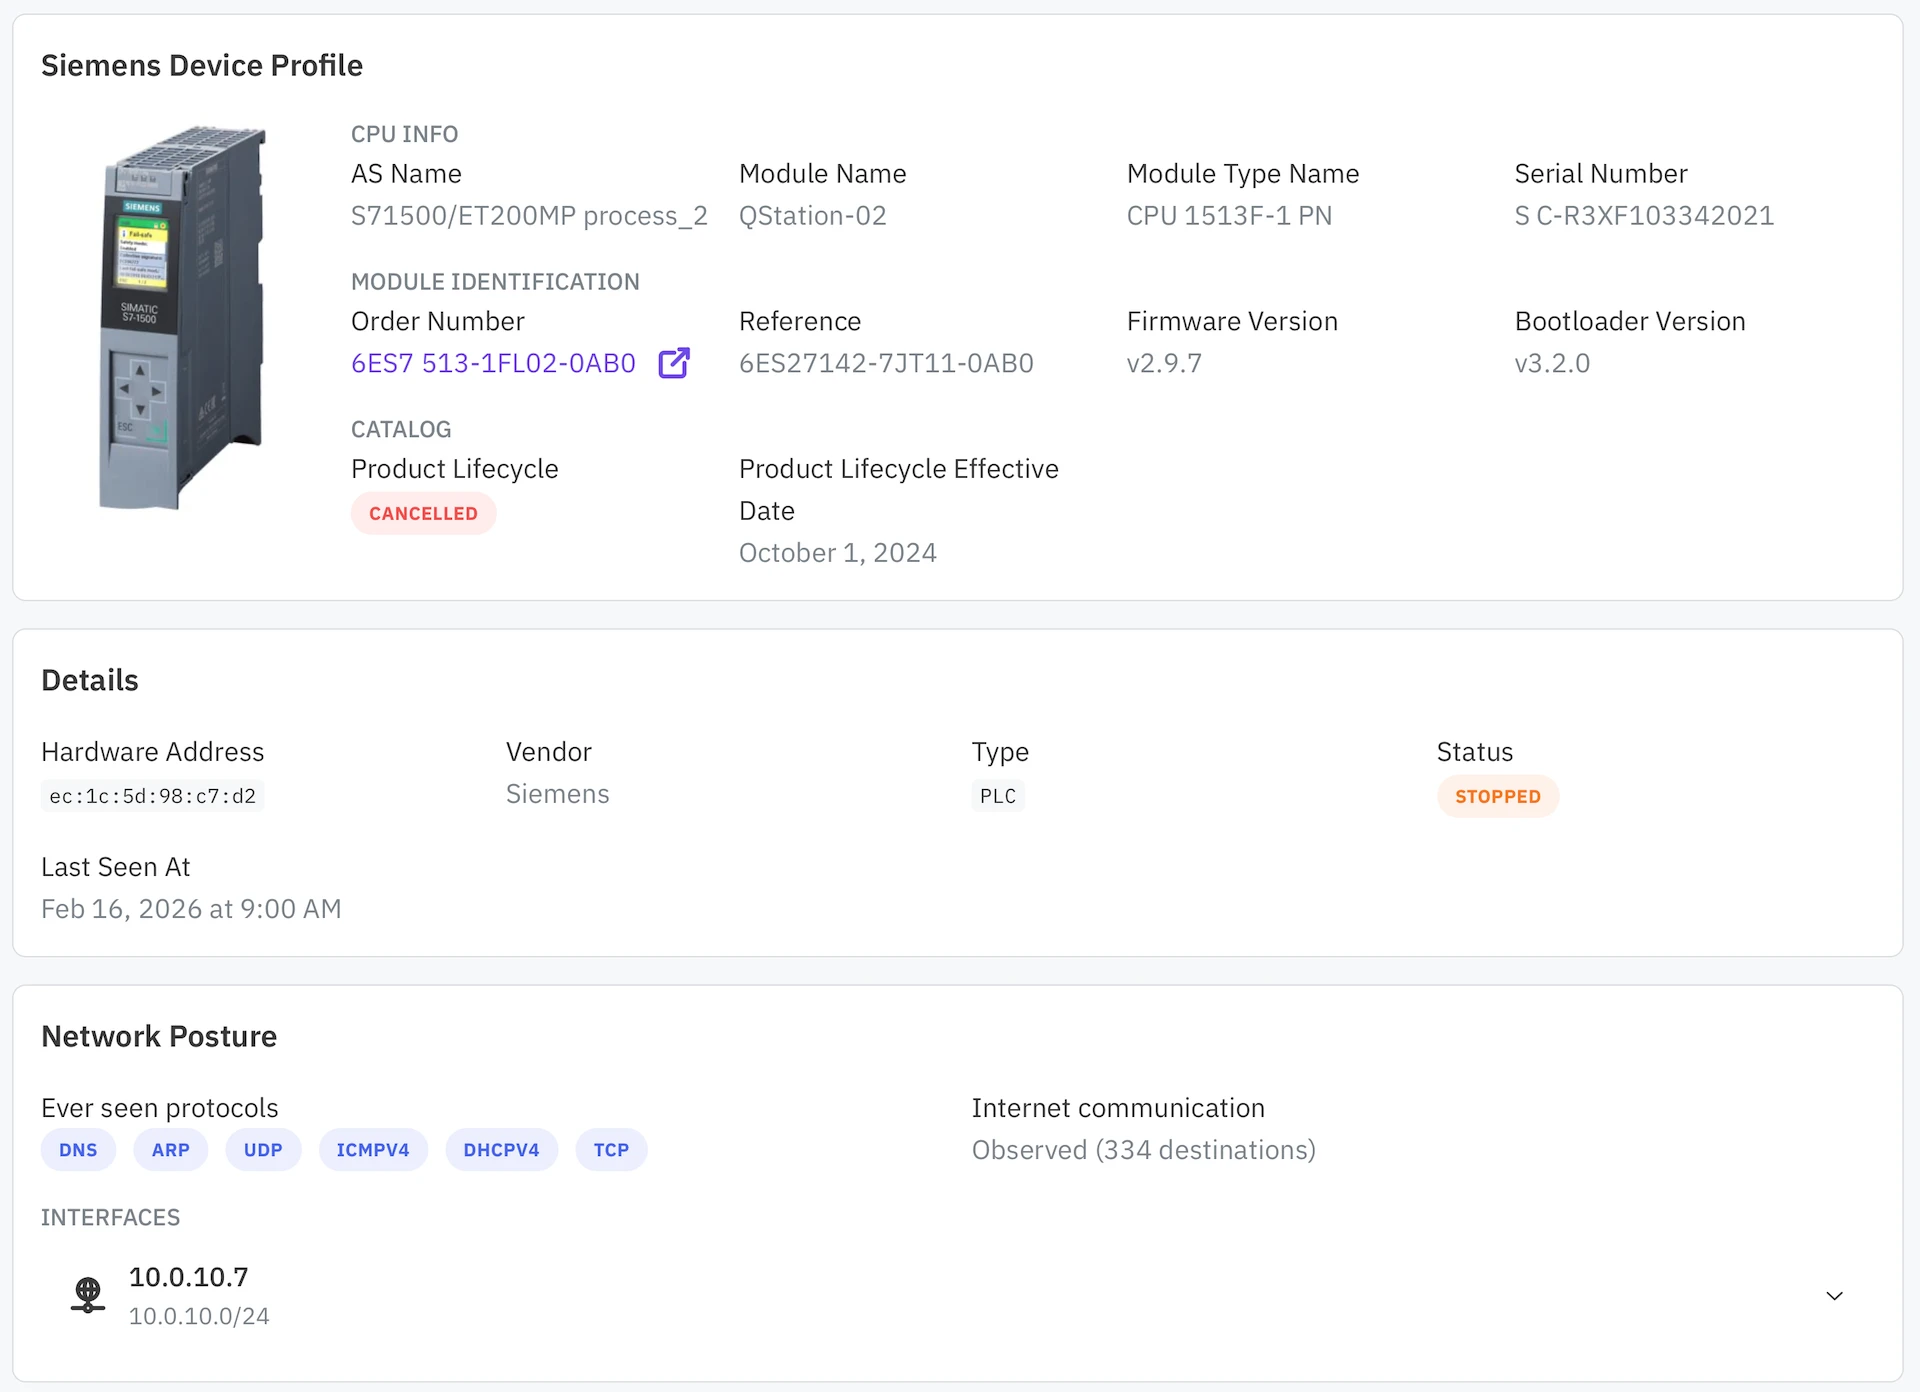1920x1392 pixels.
Task: Select the ICMPV4 protocol badge
Action: point(372,1149)
